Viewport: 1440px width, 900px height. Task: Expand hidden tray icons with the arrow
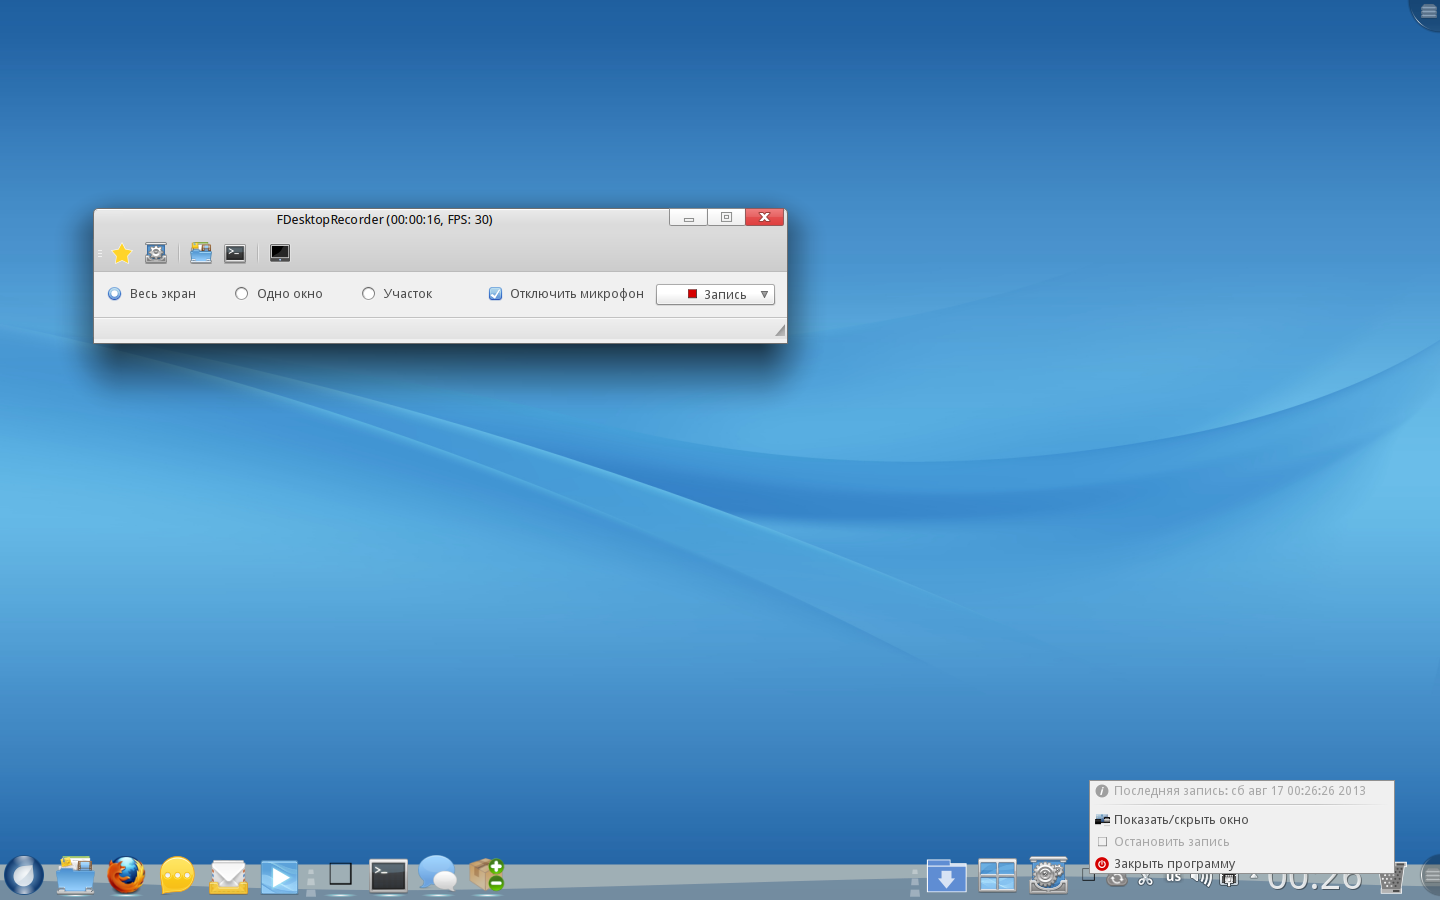click(x=1254, y=877)
